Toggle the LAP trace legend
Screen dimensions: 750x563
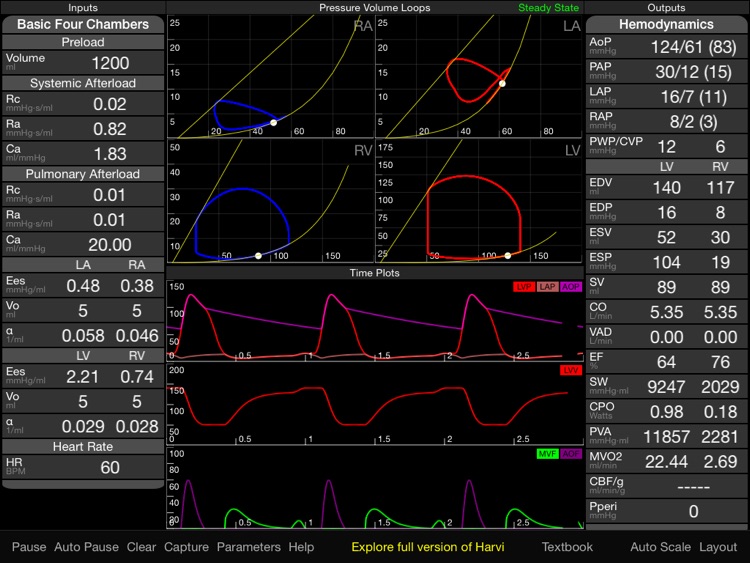[x=547, y=287]
